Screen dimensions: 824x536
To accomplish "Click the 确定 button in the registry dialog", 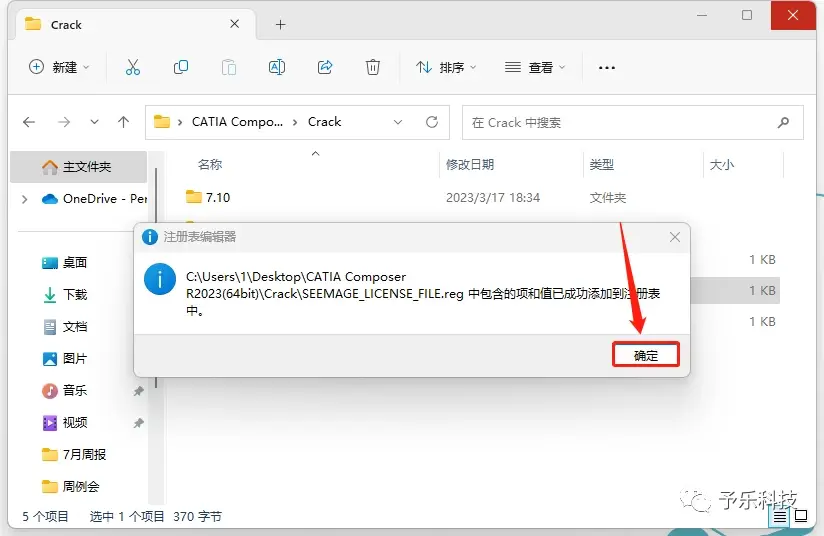I will pos(645,355).
